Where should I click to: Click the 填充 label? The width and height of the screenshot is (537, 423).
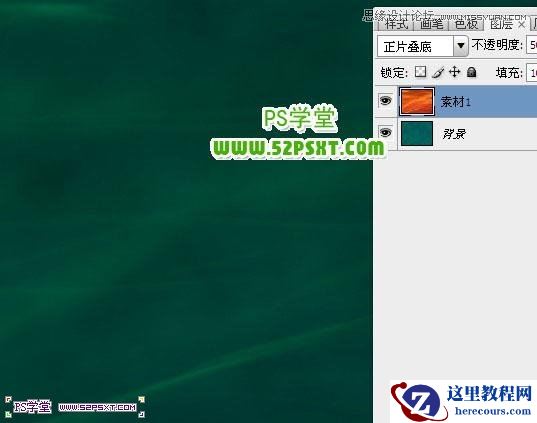coord(509,73)
